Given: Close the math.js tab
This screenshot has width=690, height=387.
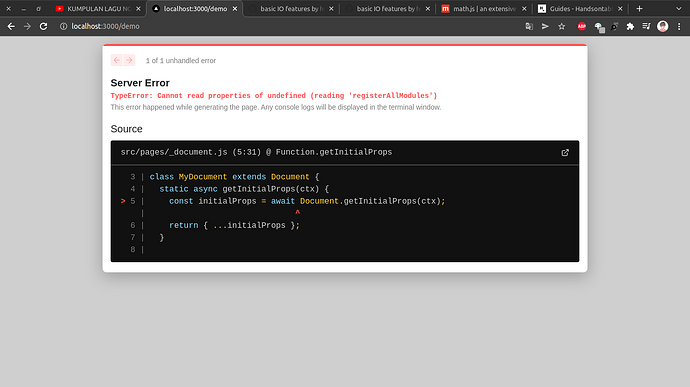Looking at the screenshot, I should 524,9.
